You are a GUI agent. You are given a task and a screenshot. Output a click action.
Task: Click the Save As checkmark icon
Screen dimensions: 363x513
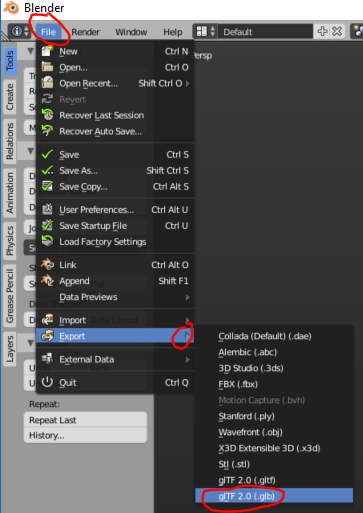click(x=47, y=170)
